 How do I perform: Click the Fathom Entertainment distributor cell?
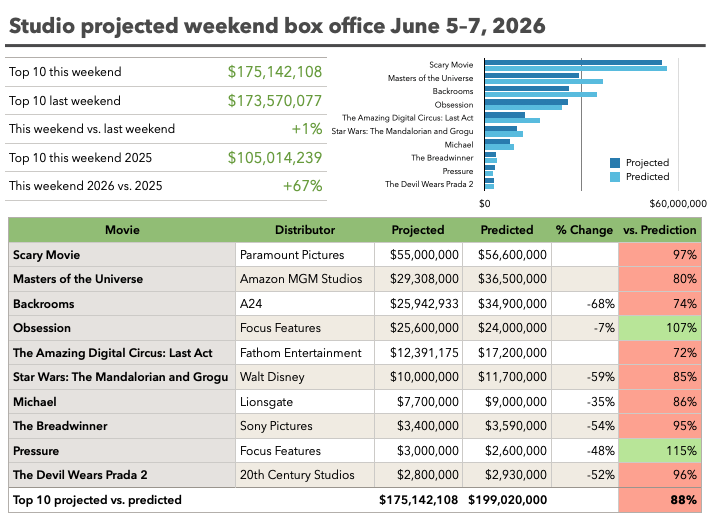pos(305,353)
